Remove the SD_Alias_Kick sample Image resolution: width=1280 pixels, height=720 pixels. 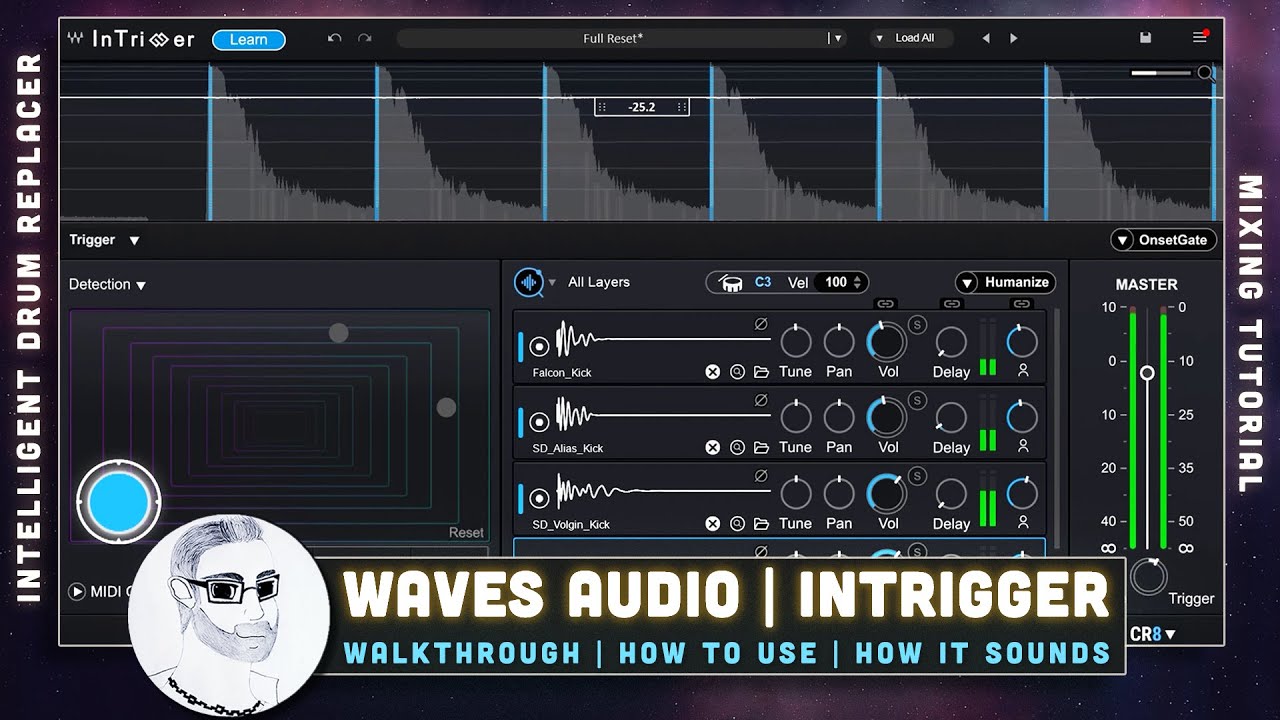click(x=713, y=448)
